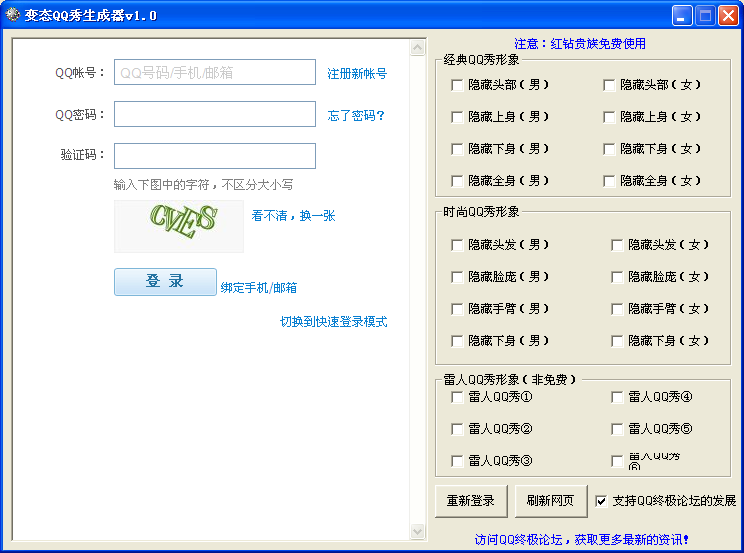The height and width of the screenshot is (553, 744).
Task: Check 隐藏头发（男）option
Action: tap(457, 245)
